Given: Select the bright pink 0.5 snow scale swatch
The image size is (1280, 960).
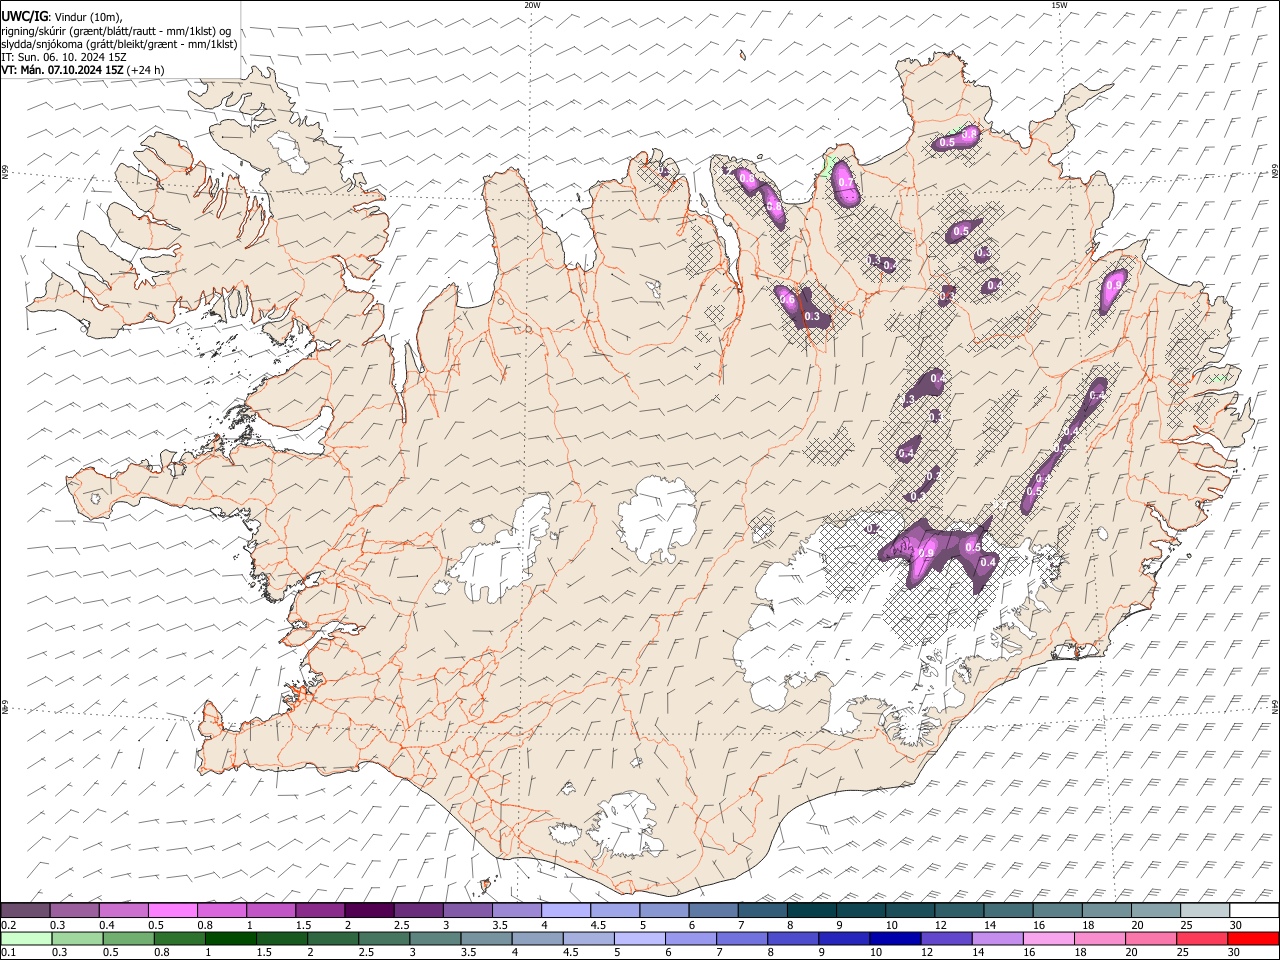Looking at the screenshot, I should point(173,910).
